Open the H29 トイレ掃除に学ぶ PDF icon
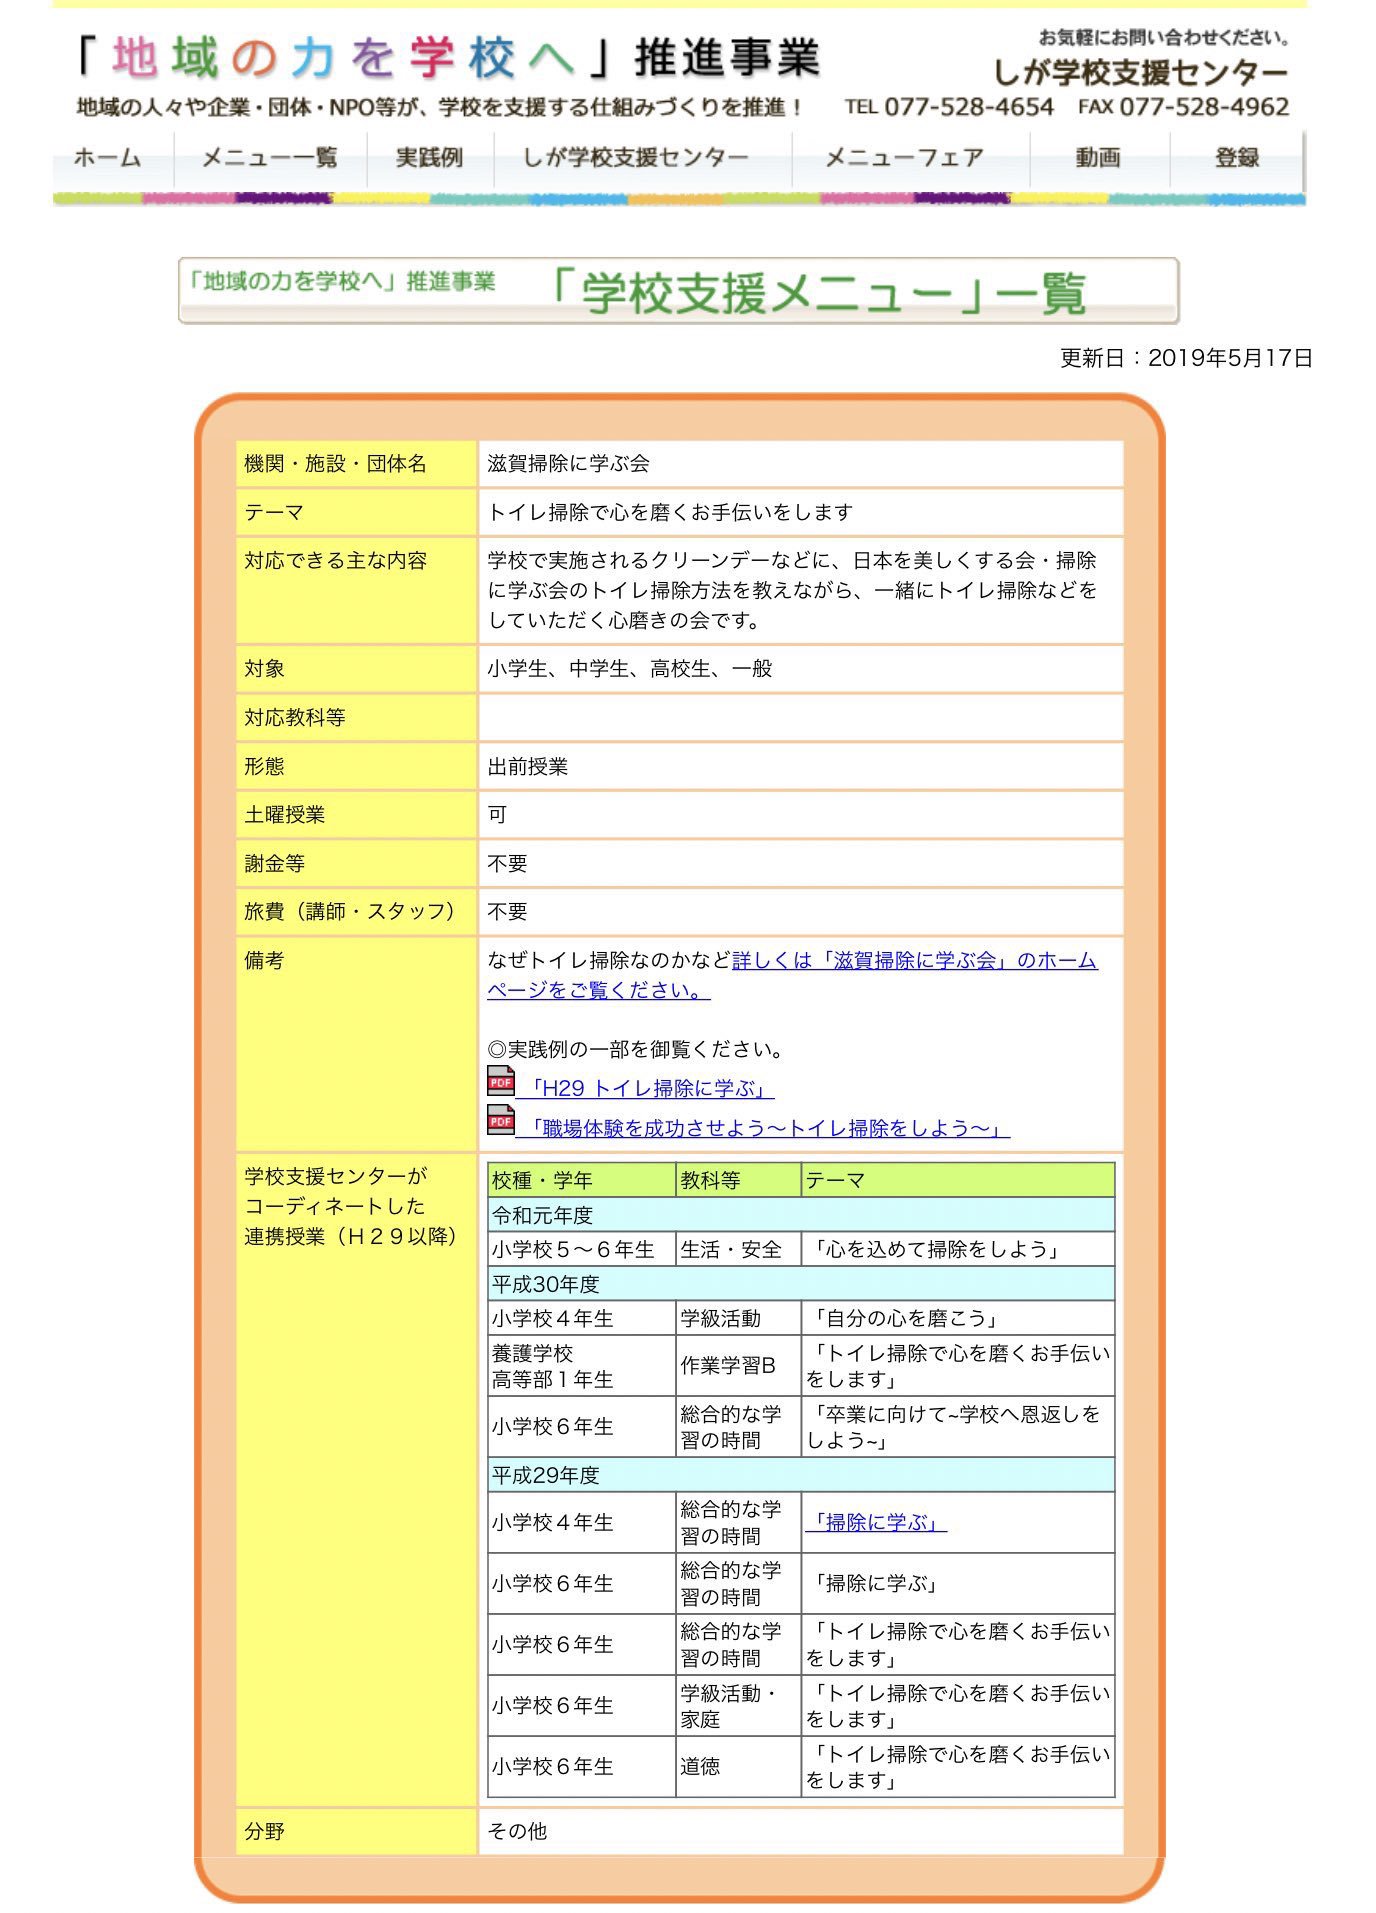1376x1913 pixels. 501,1082
